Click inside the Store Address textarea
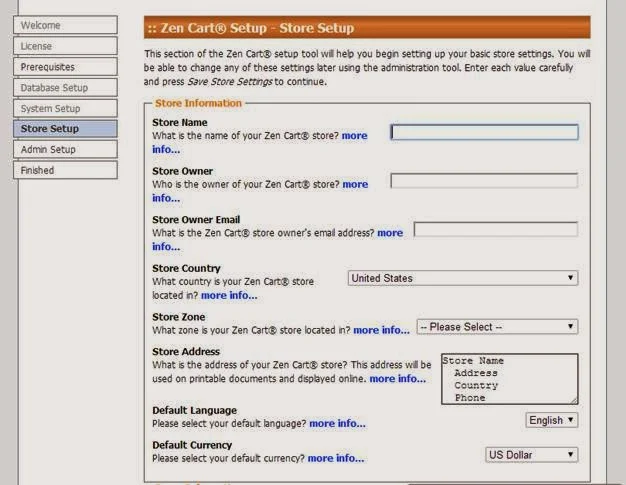Screen dimensions: 626x485 point(510,379)
